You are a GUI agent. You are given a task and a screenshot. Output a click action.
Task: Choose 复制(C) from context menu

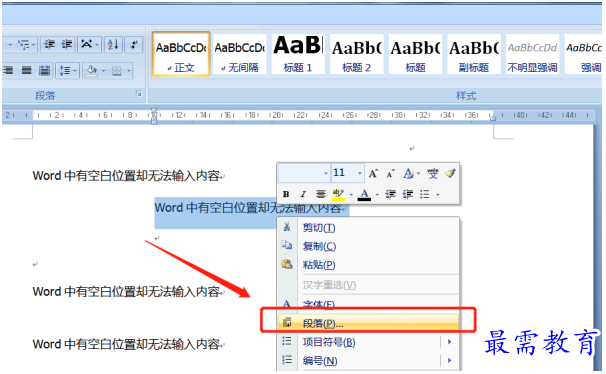click(368, 246)
